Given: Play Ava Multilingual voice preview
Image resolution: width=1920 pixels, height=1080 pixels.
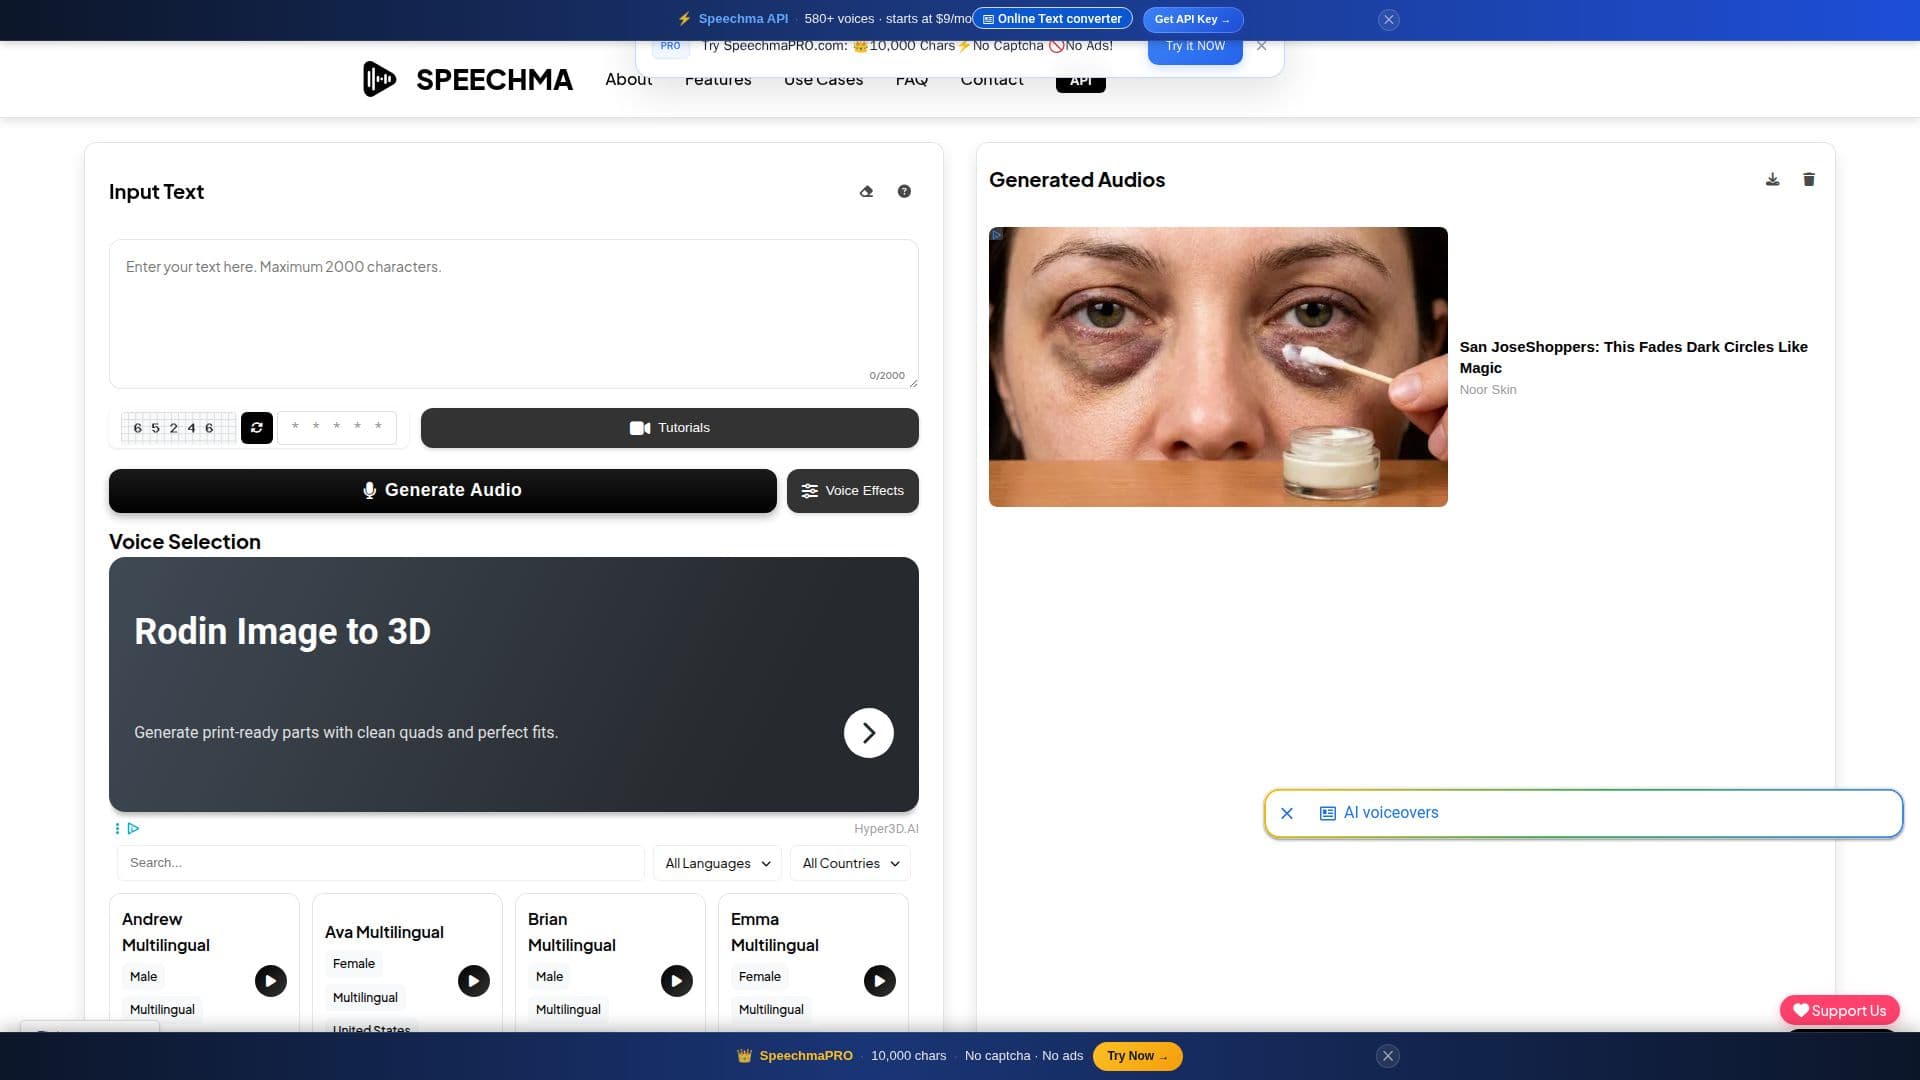Looking at the screenshot, I should coord(474,981).
